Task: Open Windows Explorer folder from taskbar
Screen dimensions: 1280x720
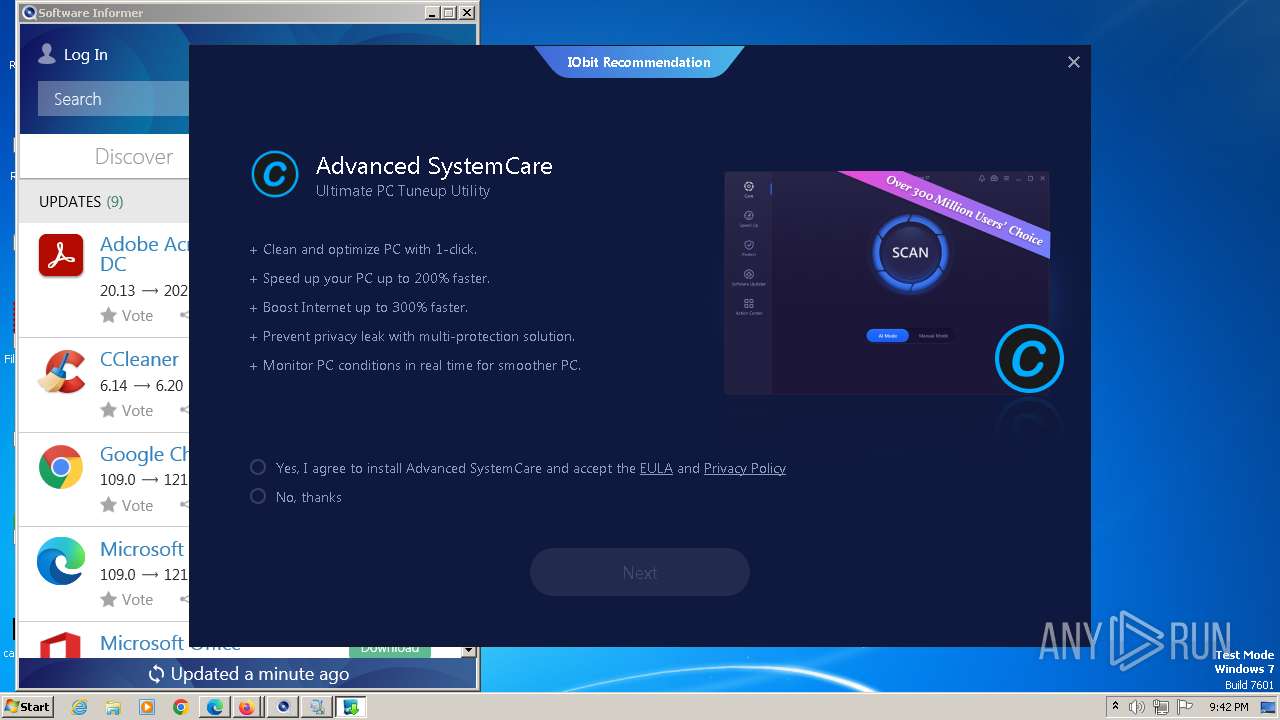Action: pyautogui.click(x=113, y=707)
